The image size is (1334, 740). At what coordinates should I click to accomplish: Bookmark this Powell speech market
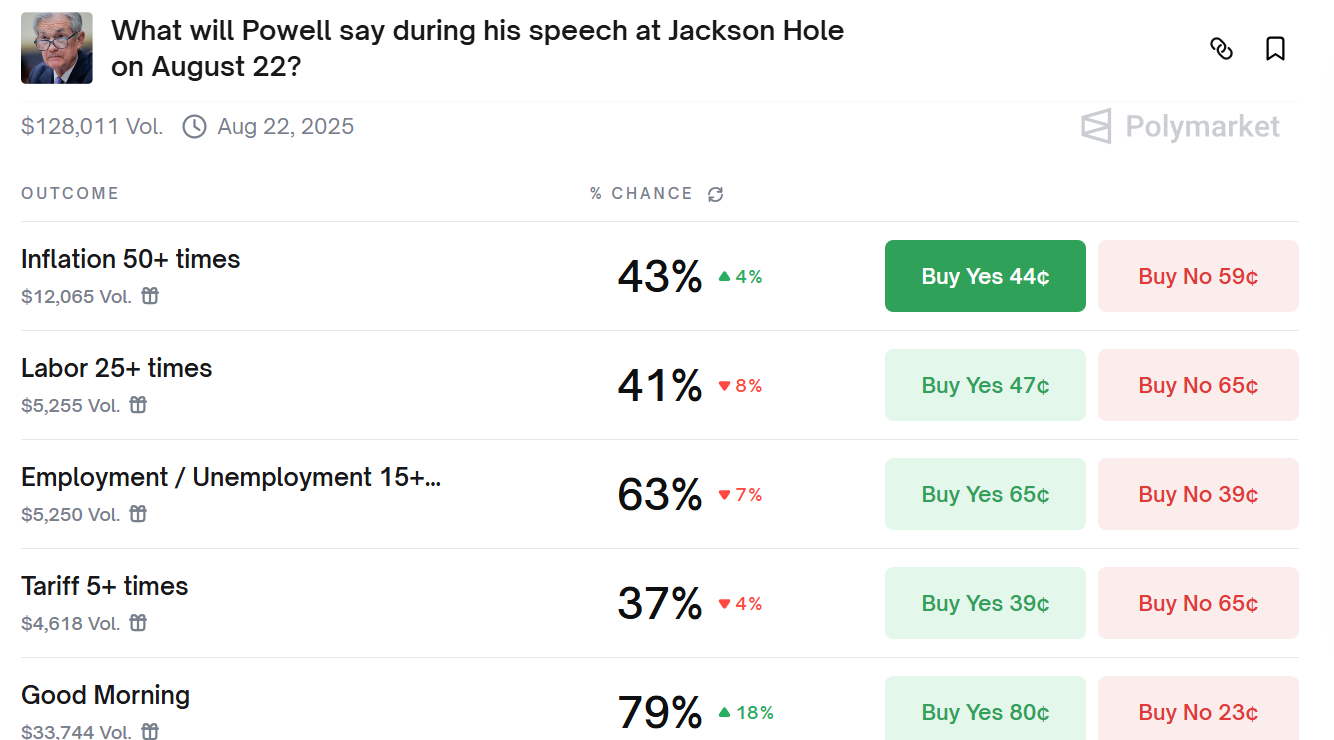click(1275, 48)
